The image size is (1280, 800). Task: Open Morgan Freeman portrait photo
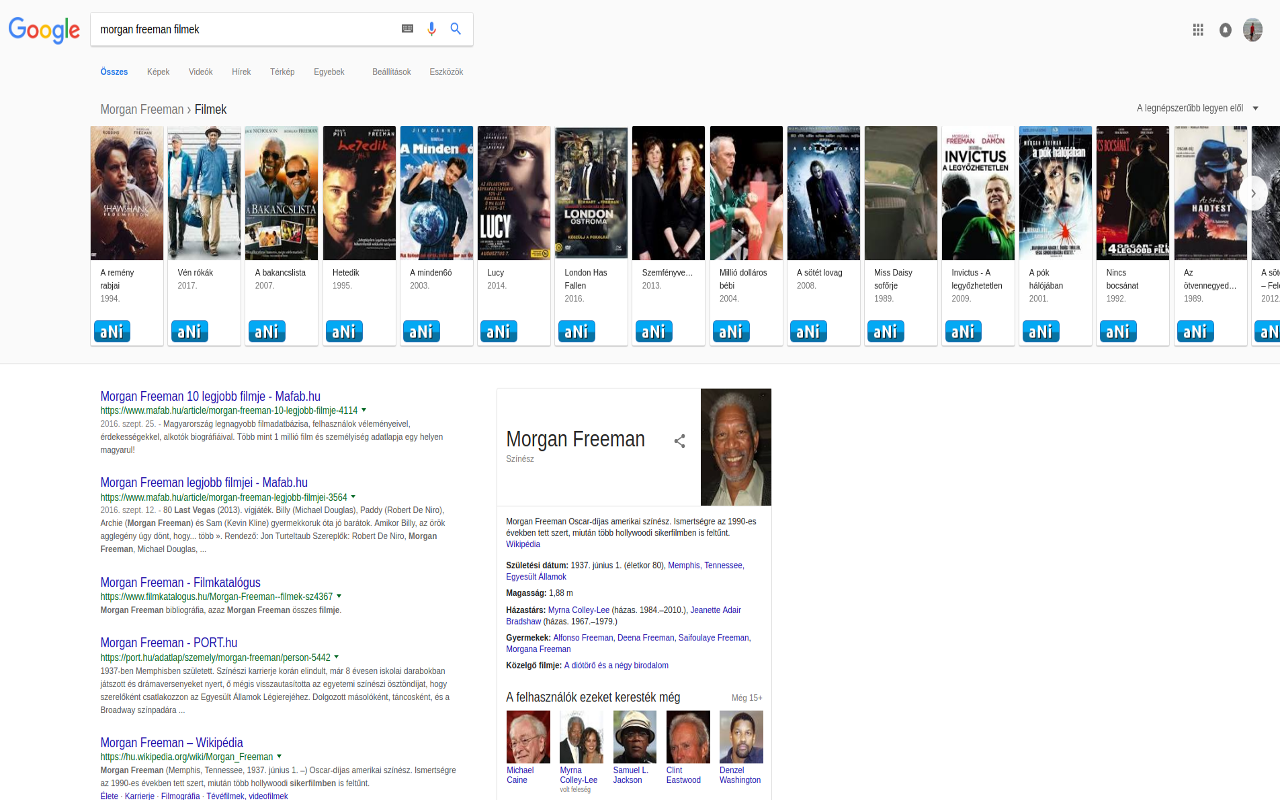pos(736,447)
